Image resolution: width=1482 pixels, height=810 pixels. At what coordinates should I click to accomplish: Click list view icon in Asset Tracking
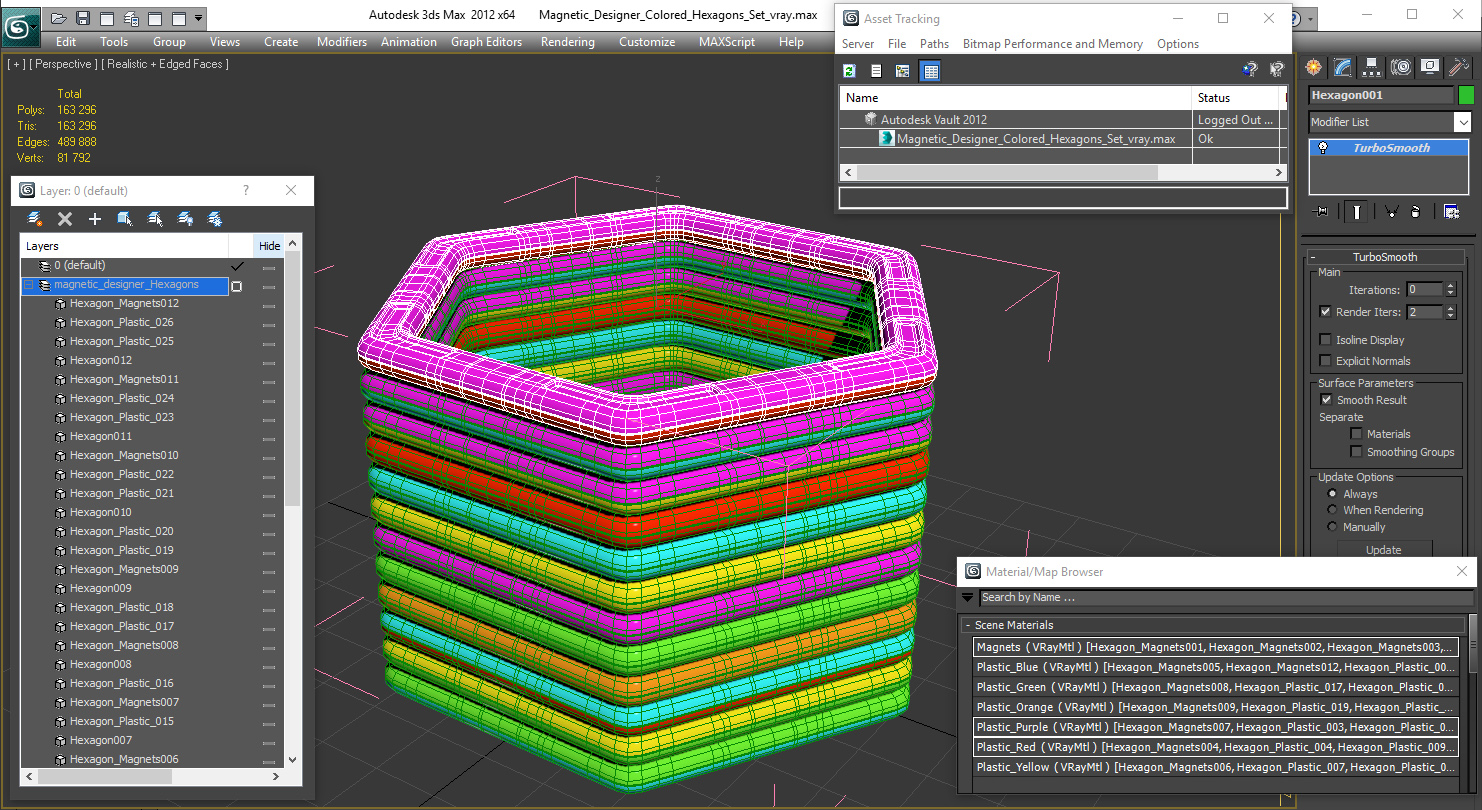click(x=876, y=70)
